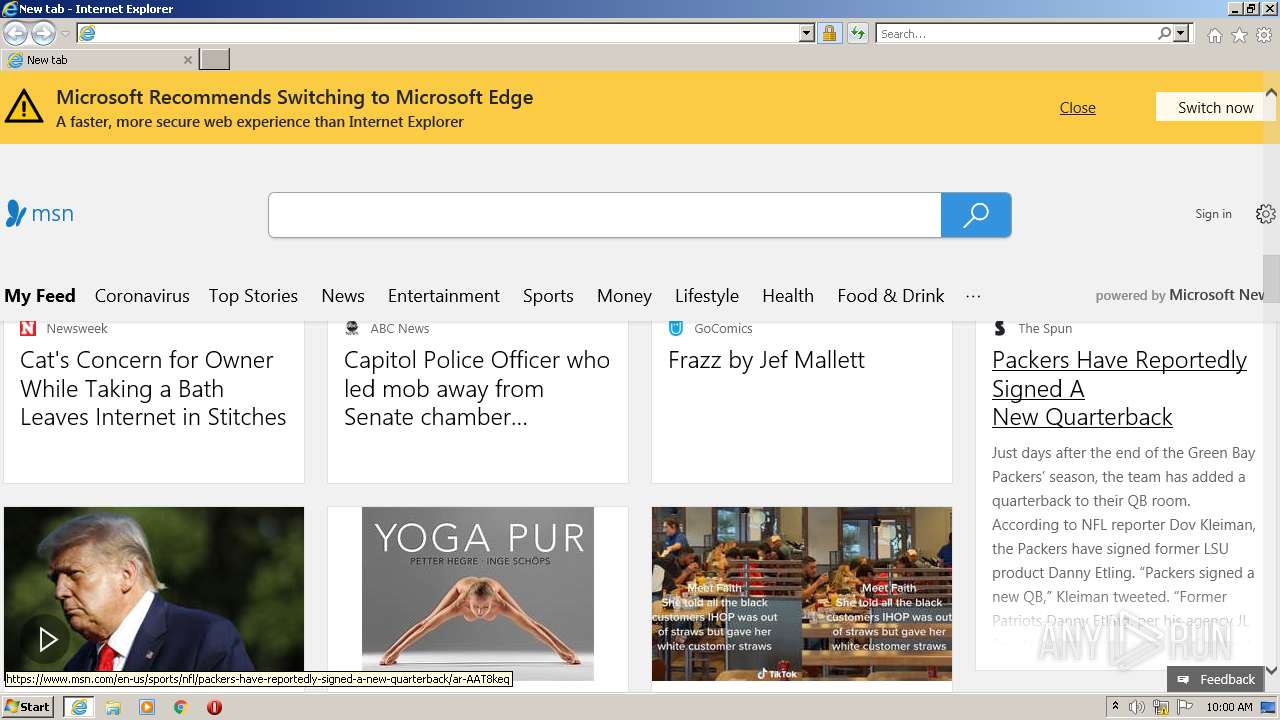Screen dimensions: 1280x720
Task: Open the recent pages dropdown arrow
Action: click(x=65, y=34)
